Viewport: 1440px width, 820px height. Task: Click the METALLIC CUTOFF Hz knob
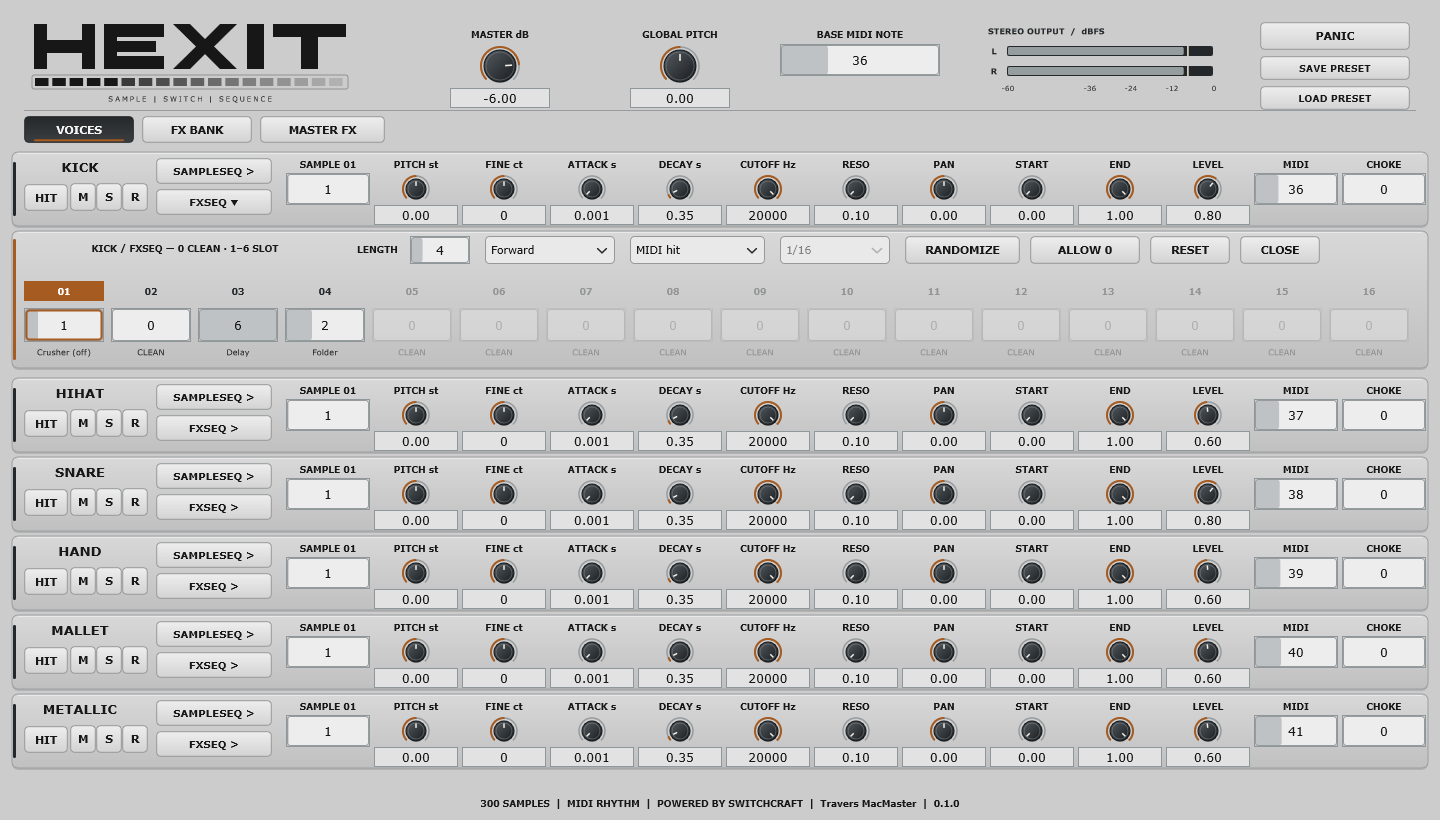[768, 731]
